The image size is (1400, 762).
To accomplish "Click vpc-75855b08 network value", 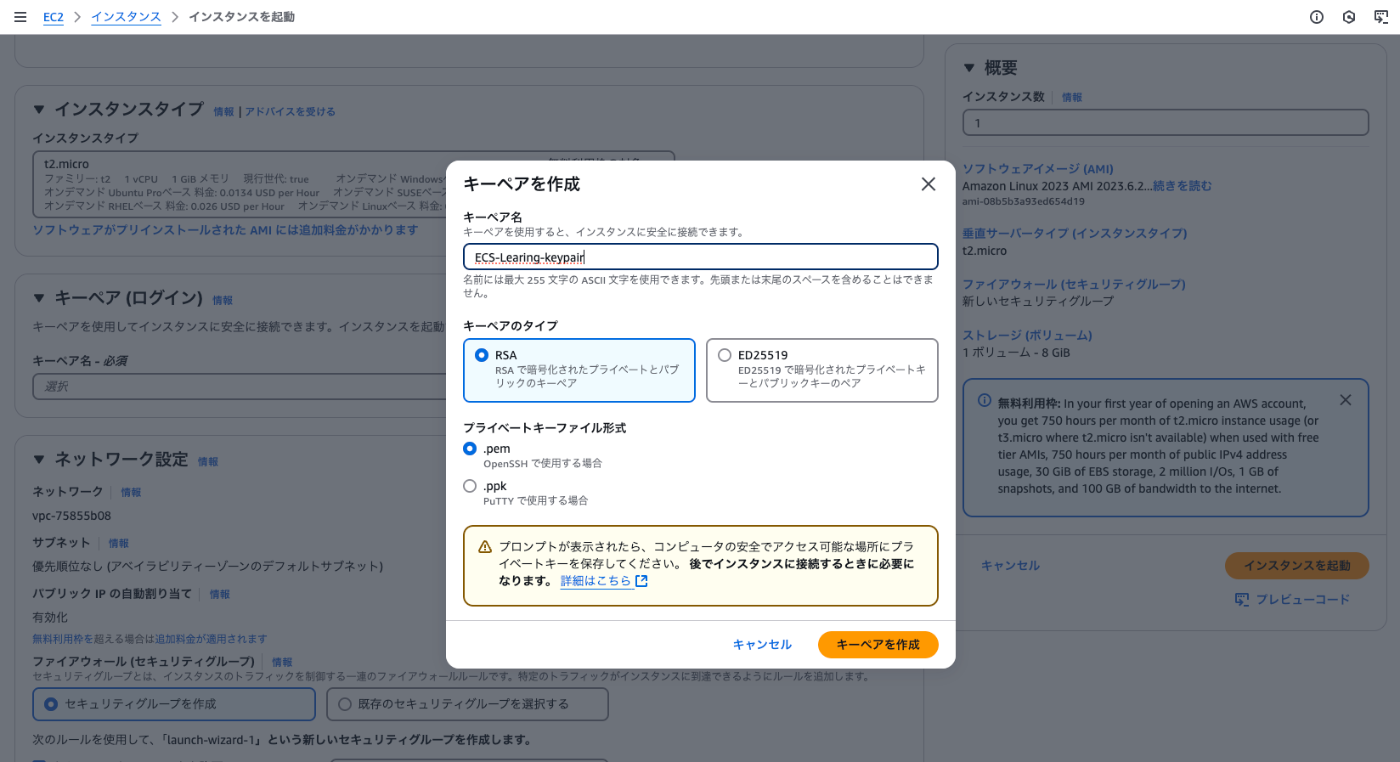I will (72, 516).
